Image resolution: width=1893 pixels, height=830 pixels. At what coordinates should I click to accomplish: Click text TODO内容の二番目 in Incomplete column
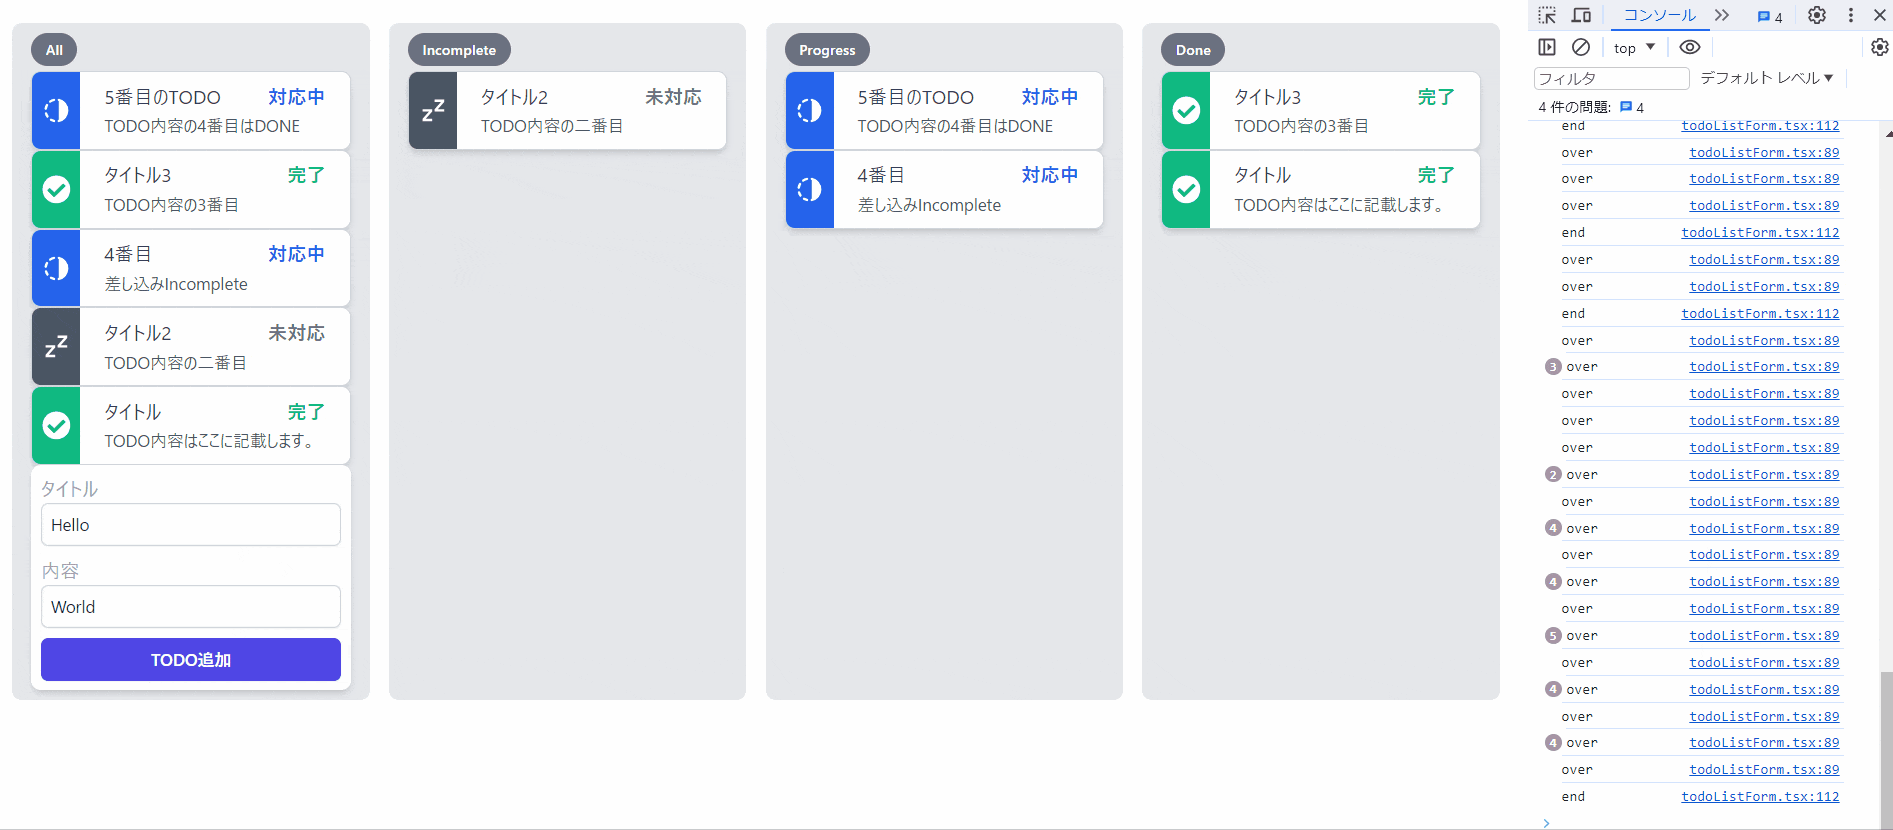tap(552, 126)
